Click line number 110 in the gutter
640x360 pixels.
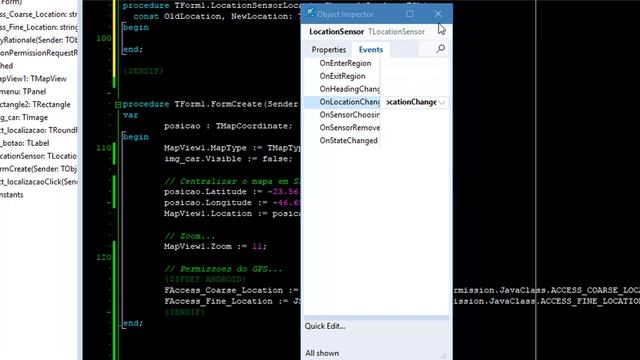(x=104, y=148)
